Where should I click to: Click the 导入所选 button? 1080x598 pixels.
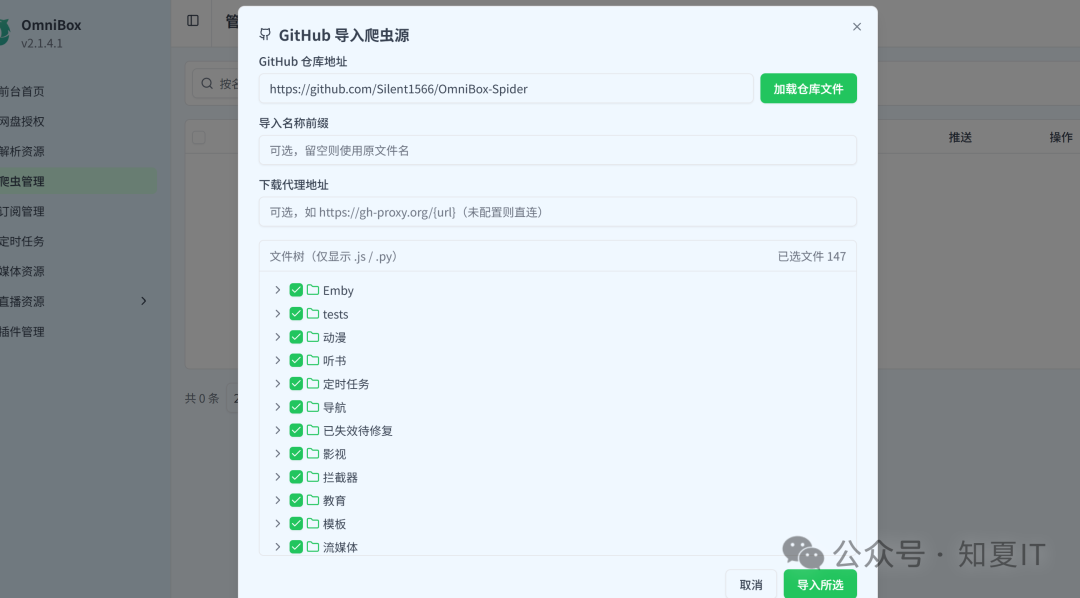pos(820,584)
